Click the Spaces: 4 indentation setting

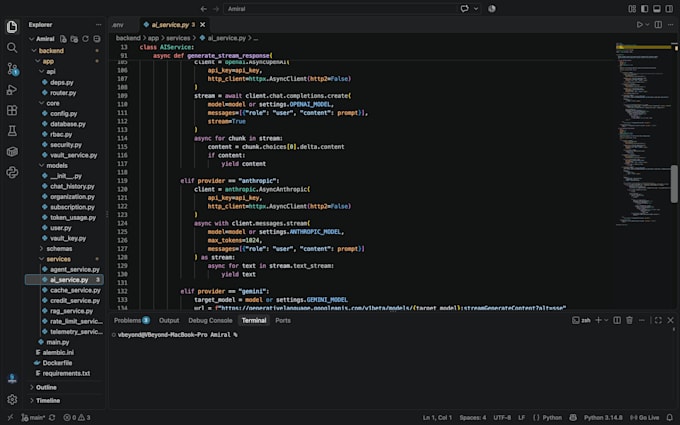[473, 418]
